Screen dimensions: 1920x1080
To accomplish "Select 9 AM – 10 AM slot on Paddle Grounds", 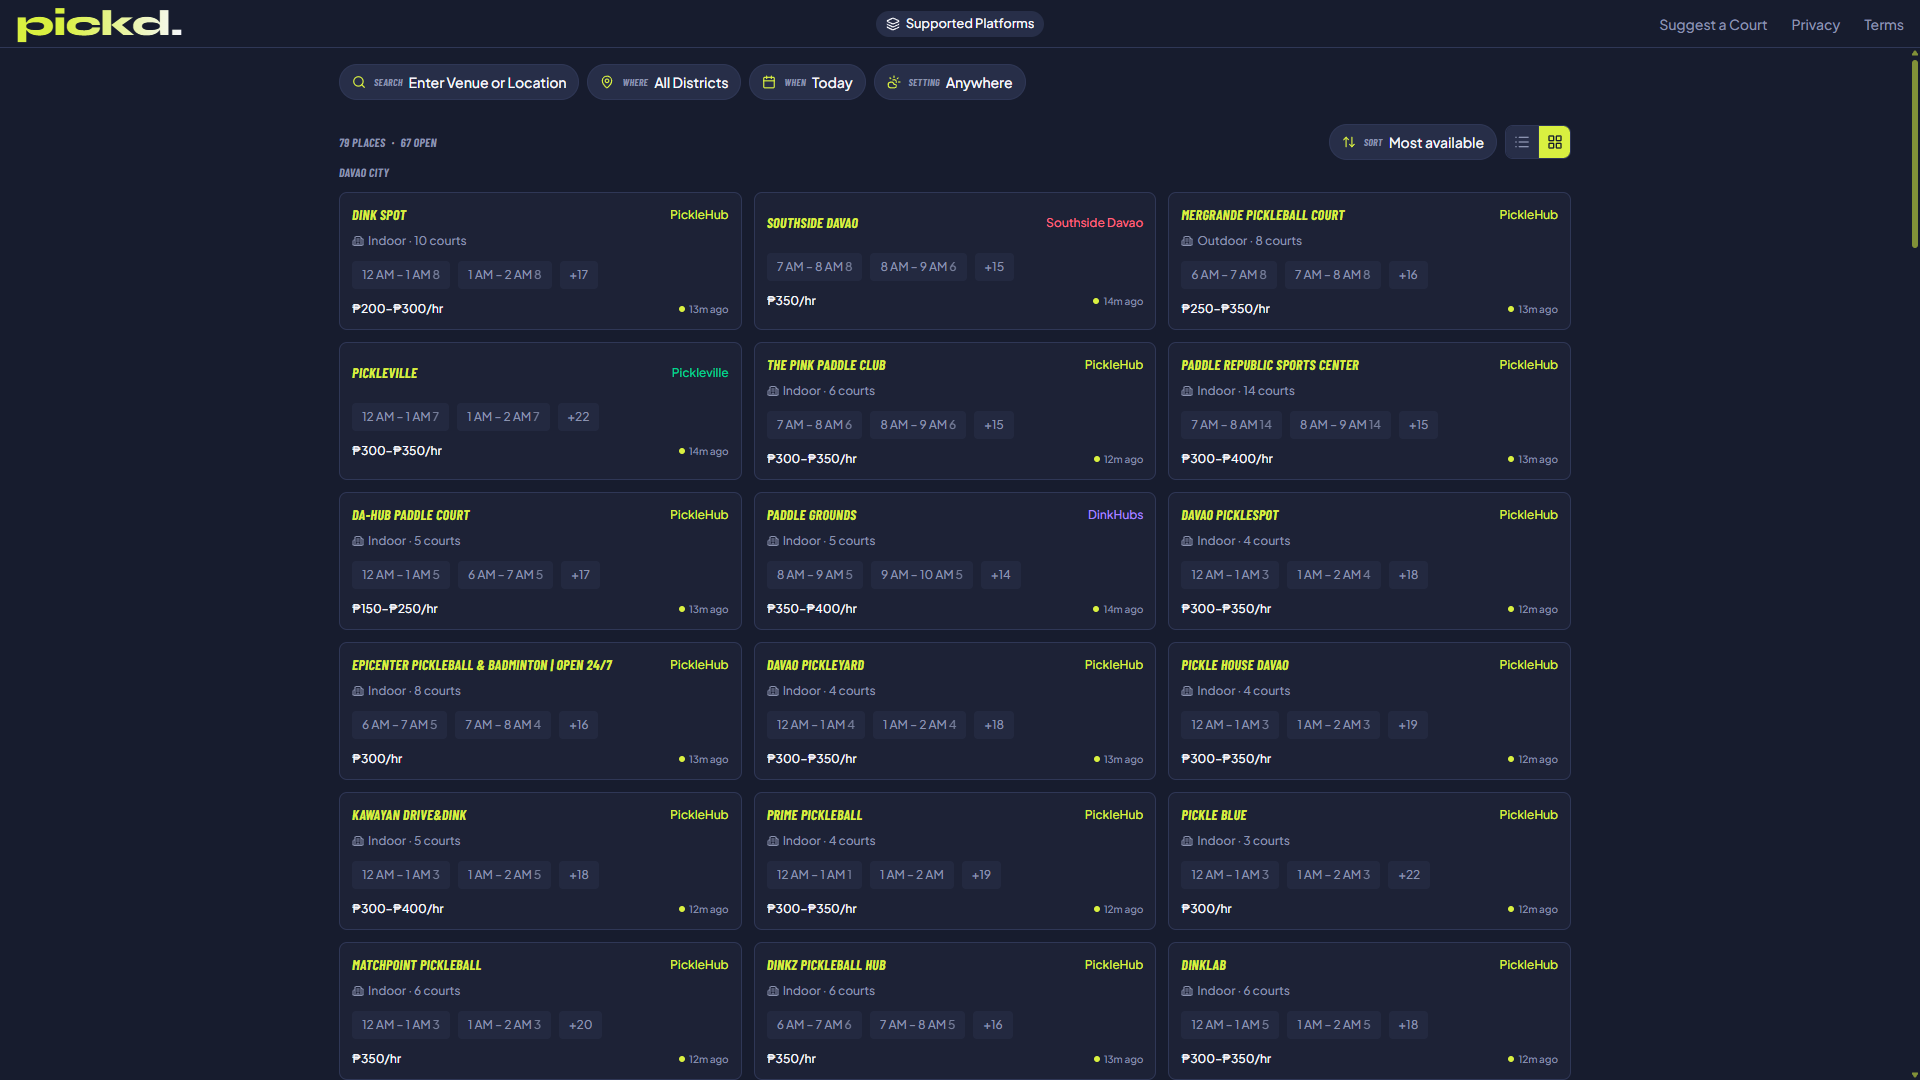I will click(922, 575).
